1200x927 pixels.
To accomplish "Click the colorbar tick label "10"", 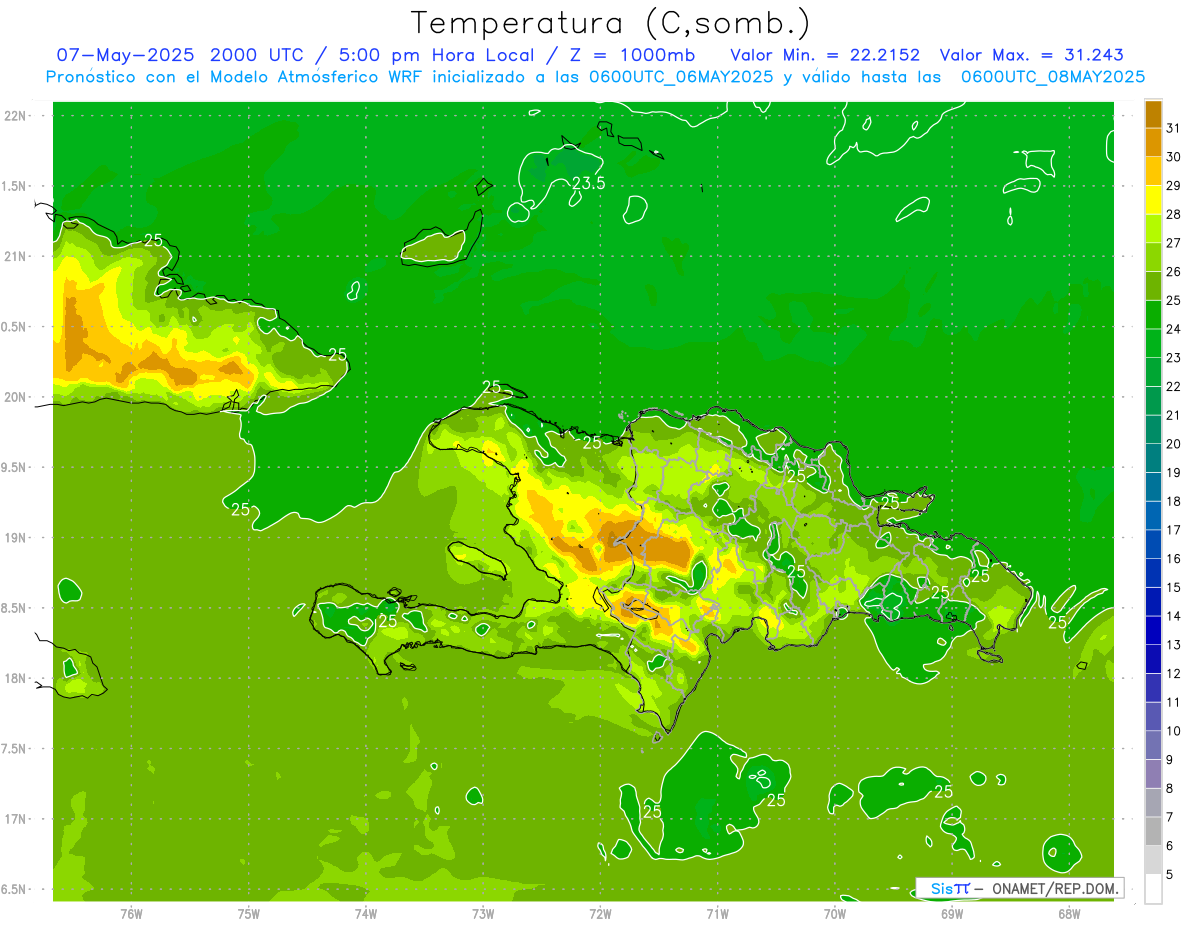I will pos(1174,731).
